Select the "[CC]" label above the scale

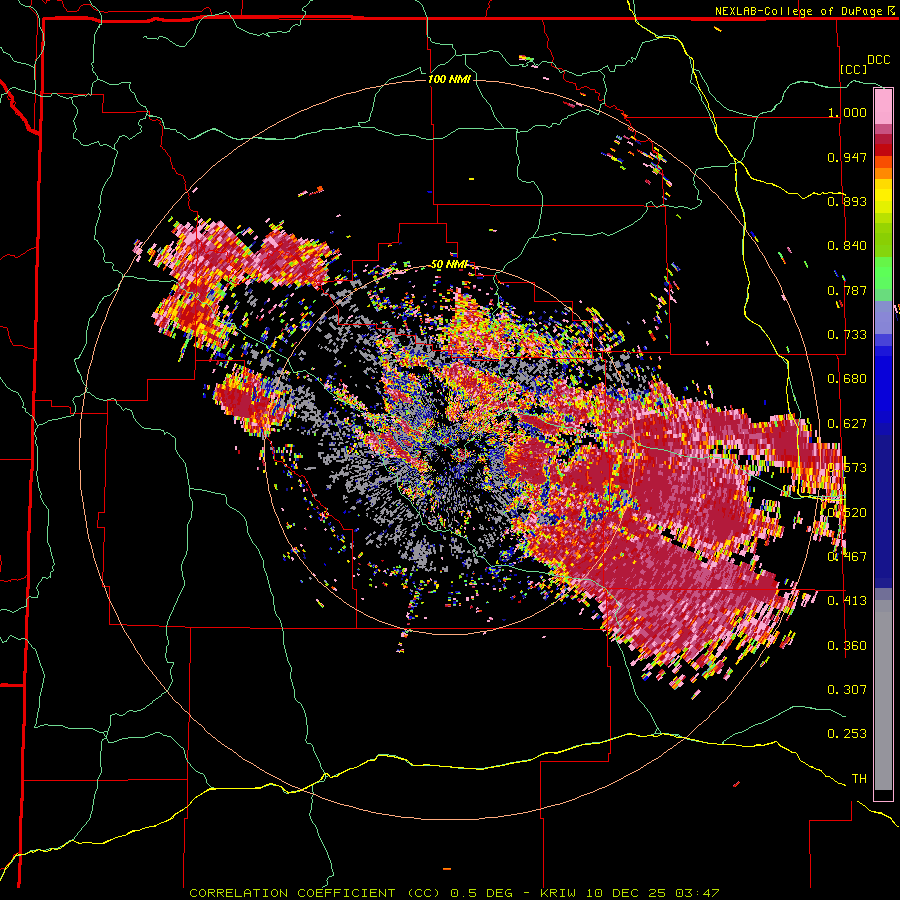[x=854, y=69]
